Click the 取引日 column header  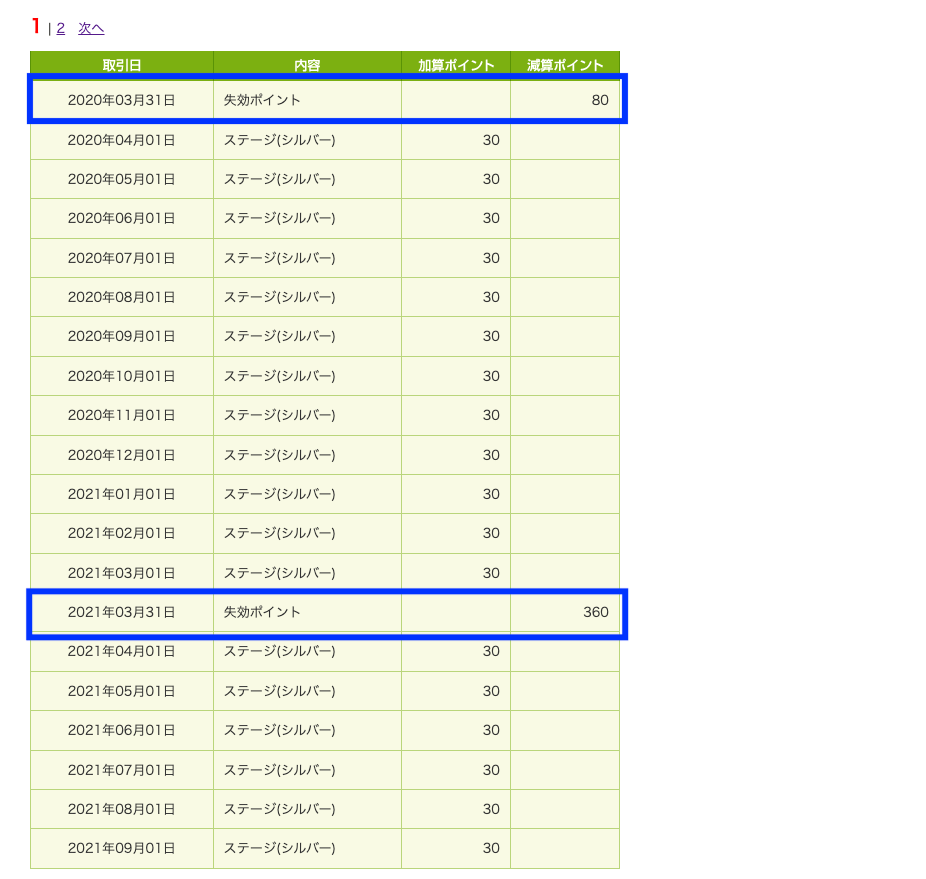tap(122, 65)
